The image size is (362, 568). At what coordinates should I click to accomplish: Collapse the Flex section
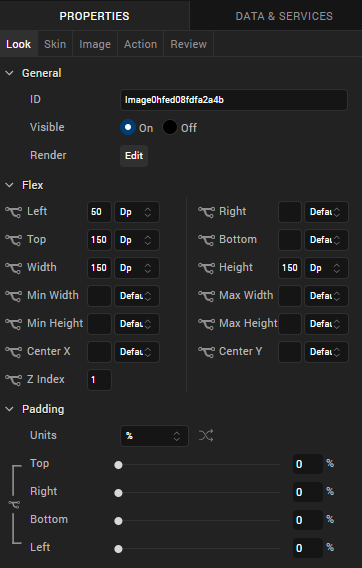(x=10, y=185)
